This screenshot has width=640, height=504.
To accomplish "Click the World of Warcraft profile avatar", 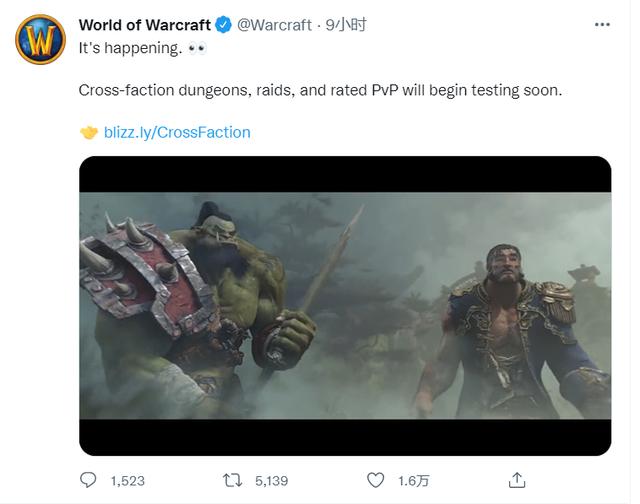I will click(x=39, y=39).
